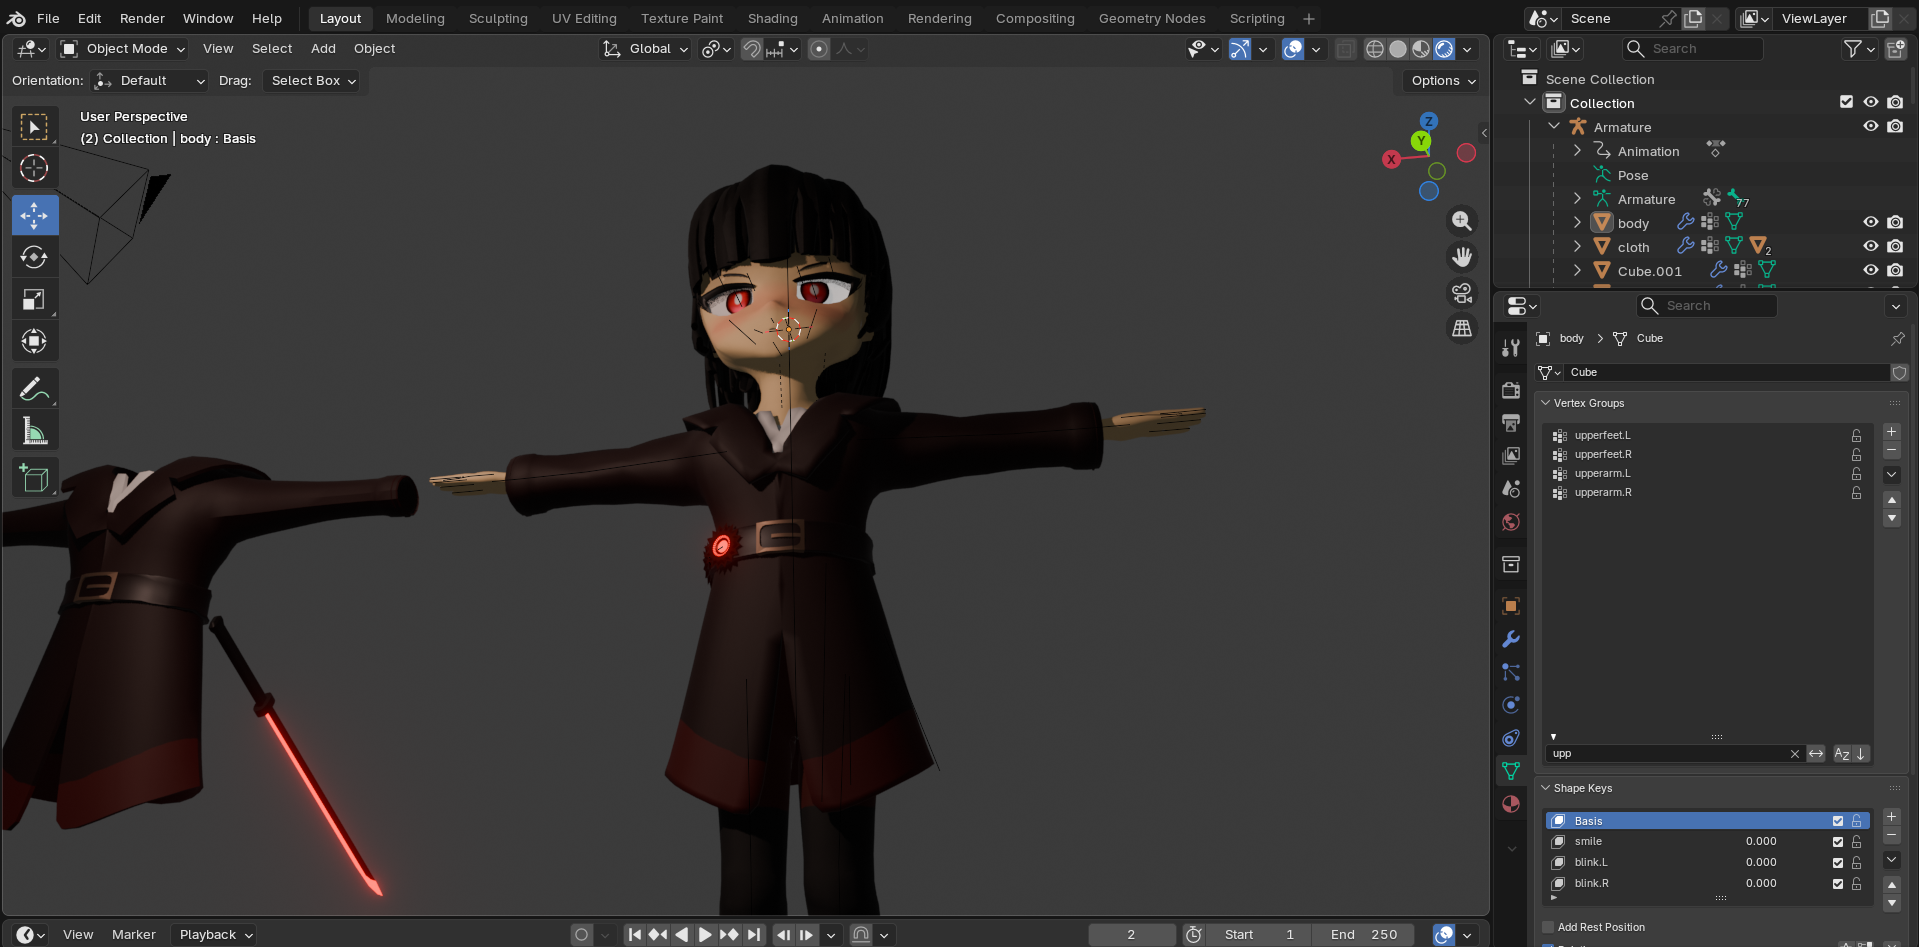Adjust the blink.R shape key value
1919x947 pixels.
click(1761, 884)
